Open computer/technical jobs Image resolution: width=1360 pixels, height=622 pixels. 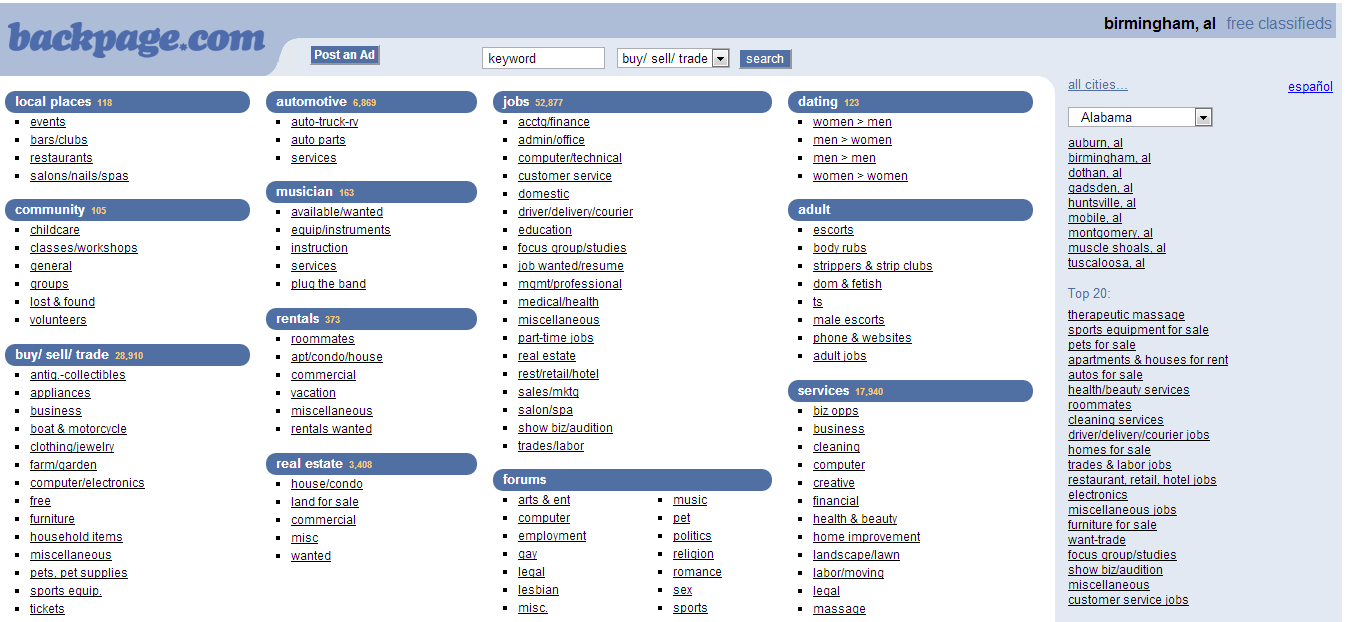[x=570, y=158]
